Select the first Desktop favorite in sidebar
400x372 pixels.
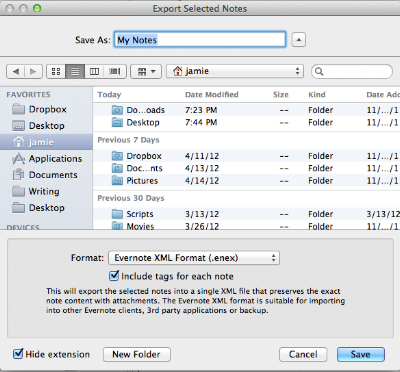coord(46,126)
